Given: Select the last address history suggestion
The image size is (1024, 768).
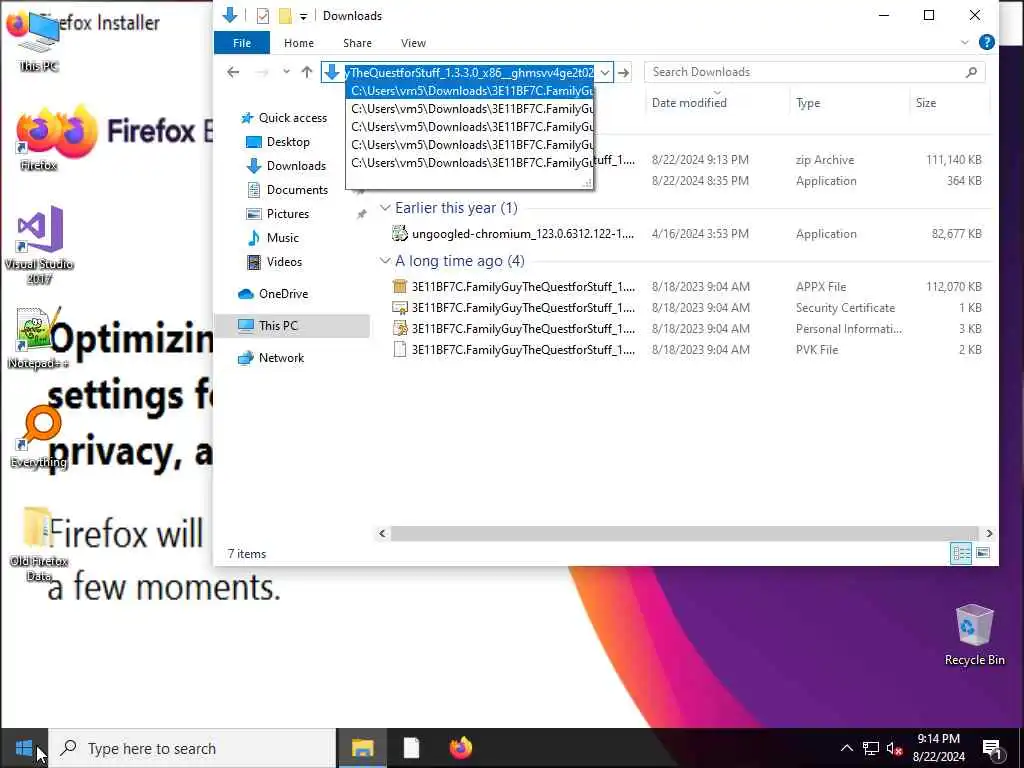Looking at the screenshot, I should (470, 163).
